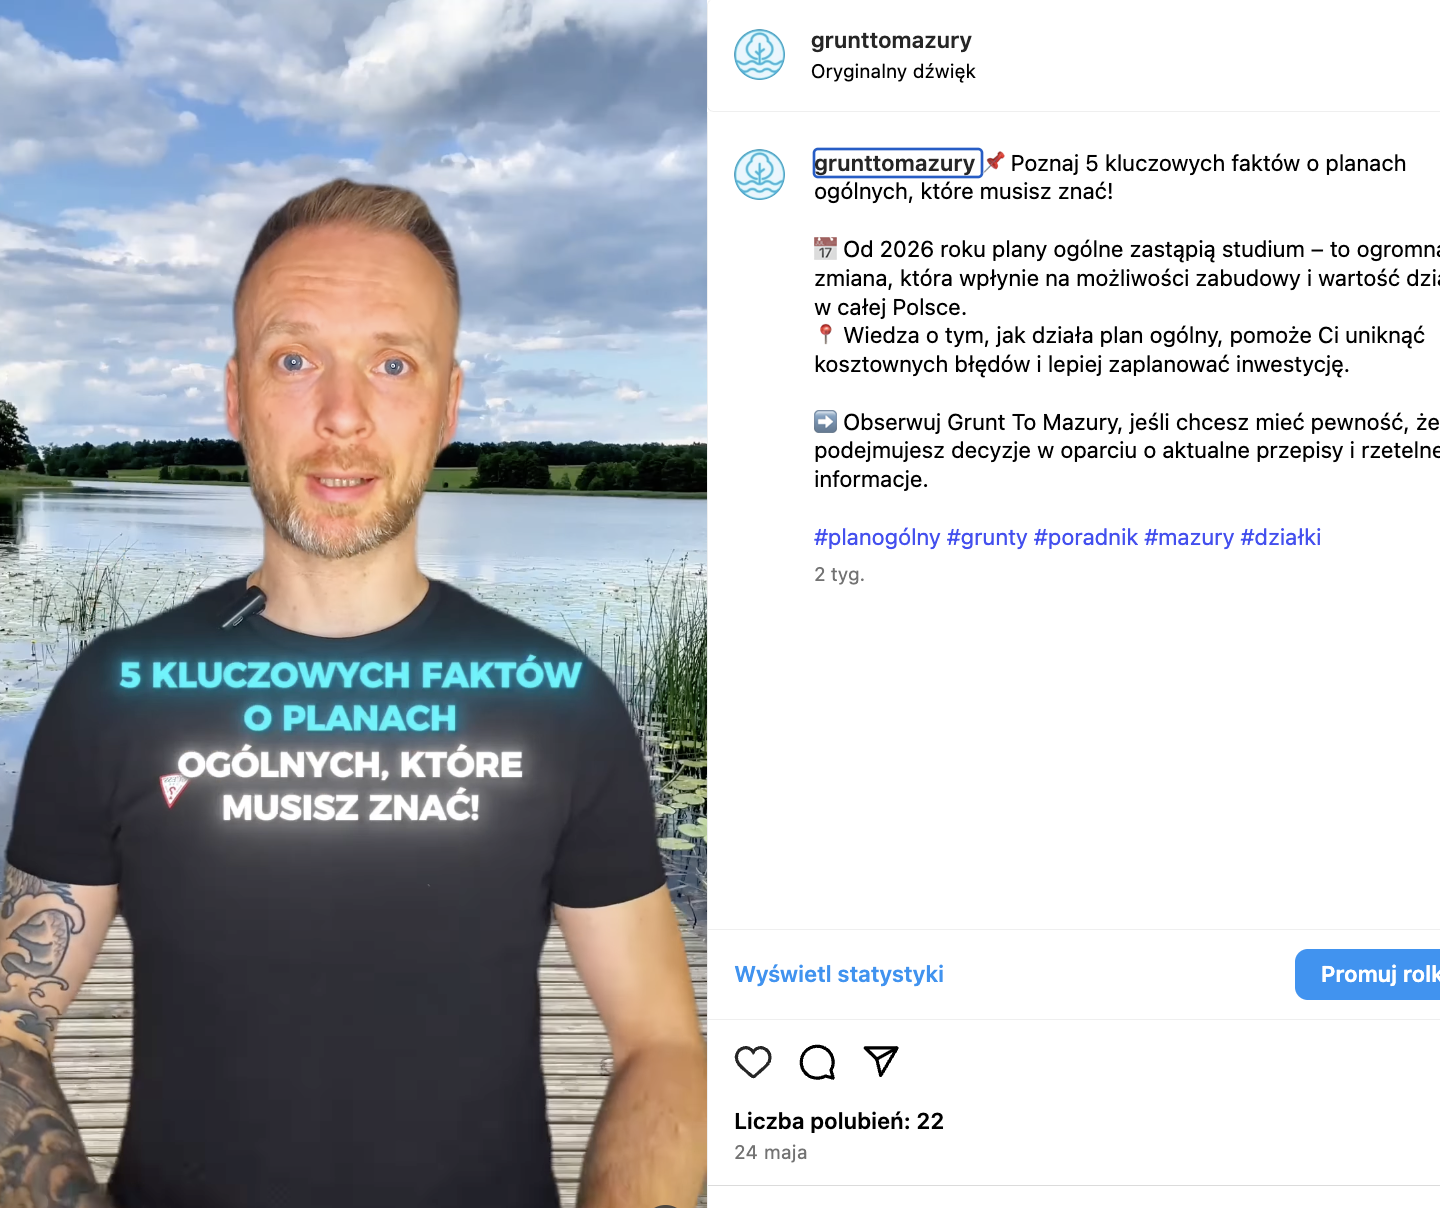Click Wyświetl statystyki link
The image size is (1440, 1208).
pos(839,974)
